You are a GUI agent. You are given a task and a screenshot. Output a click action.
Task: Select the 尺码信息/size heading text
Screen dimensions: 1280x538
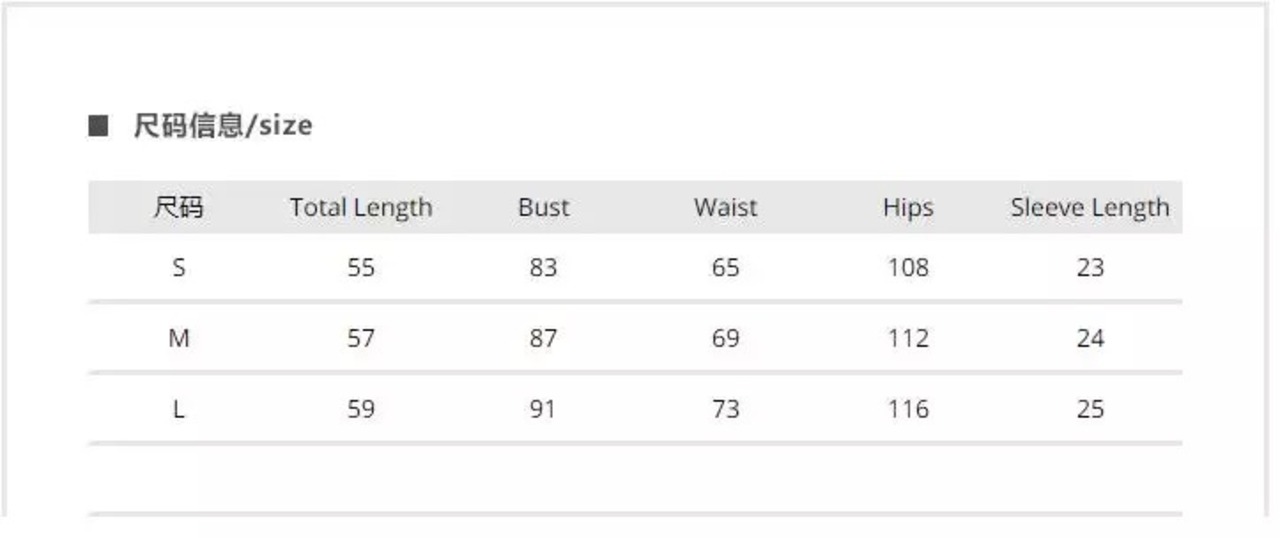[x=223, y=126]
